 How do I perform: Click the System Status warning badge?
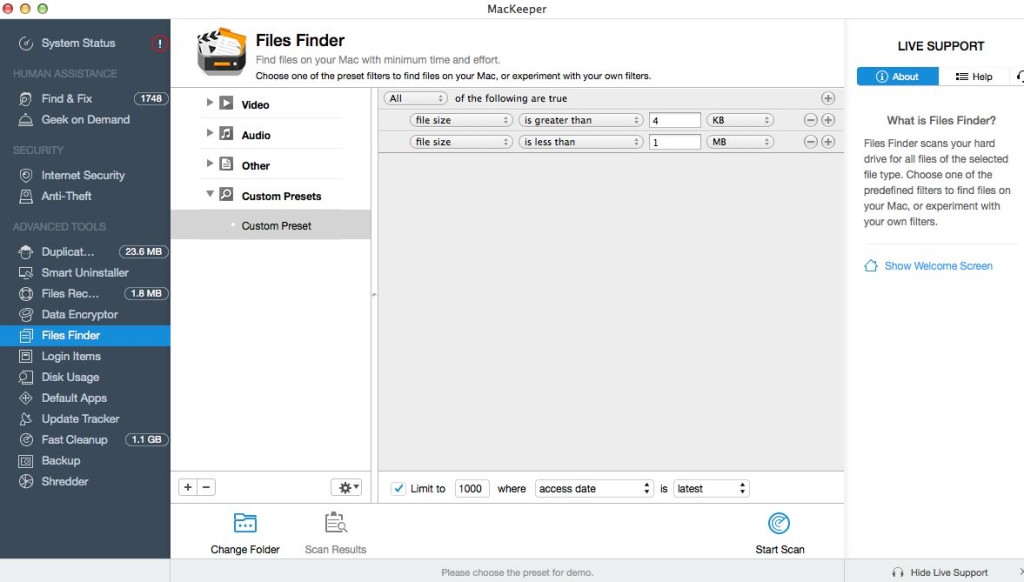click(x=159, y=44)
